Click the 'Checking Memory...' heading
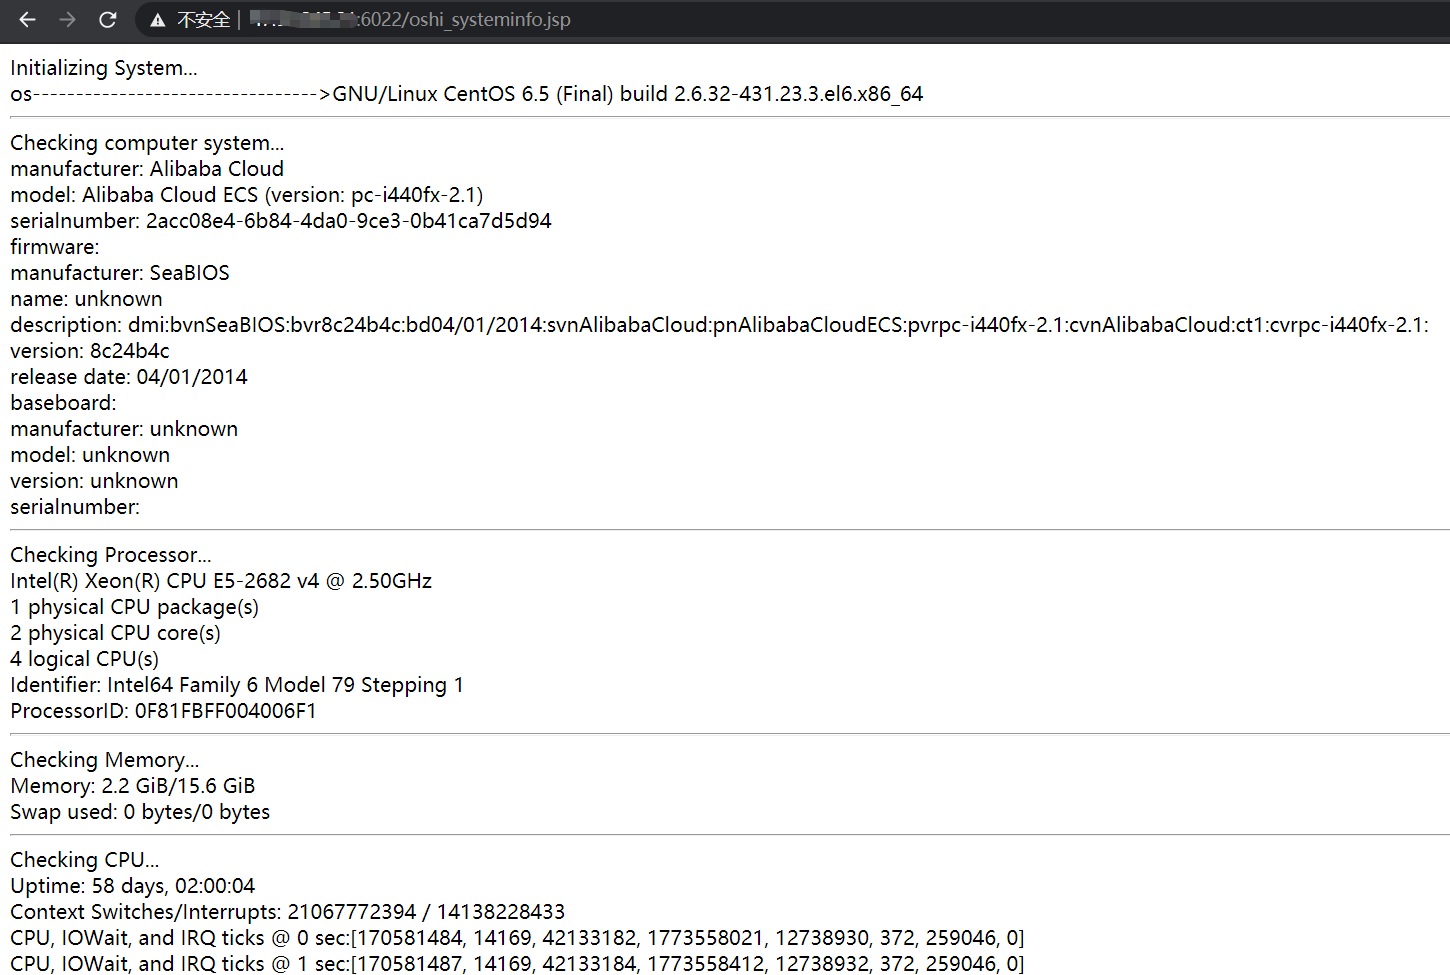1450x975 pixels. point(105,760)
